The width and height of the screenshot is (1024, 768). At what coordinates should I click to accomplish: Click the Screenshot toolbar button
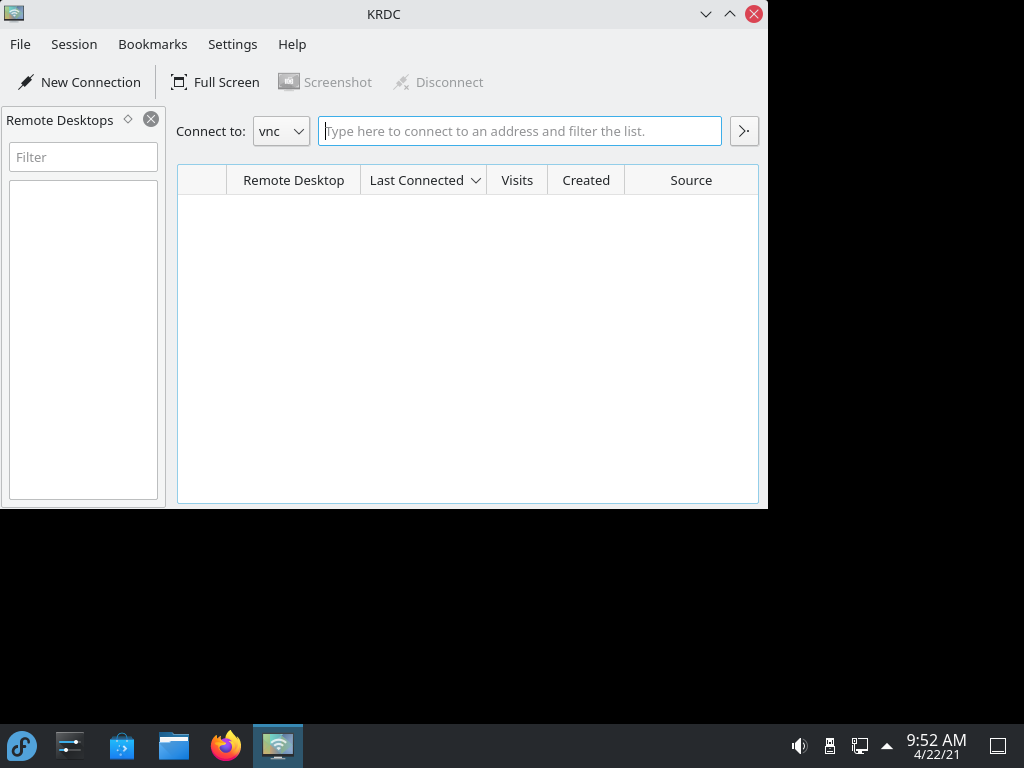click(325, 82)
